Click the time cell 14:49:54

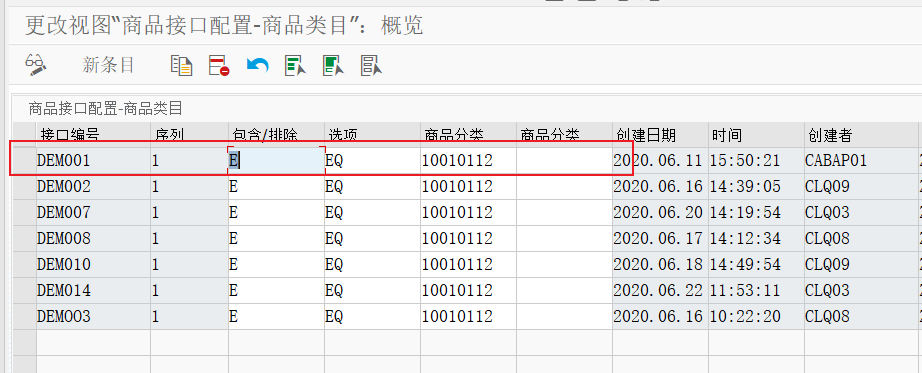pos(756,264)
